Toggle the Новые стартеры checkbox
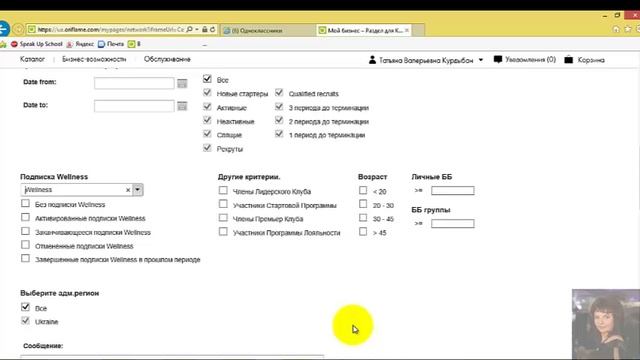640x360 pixels. 207,93
